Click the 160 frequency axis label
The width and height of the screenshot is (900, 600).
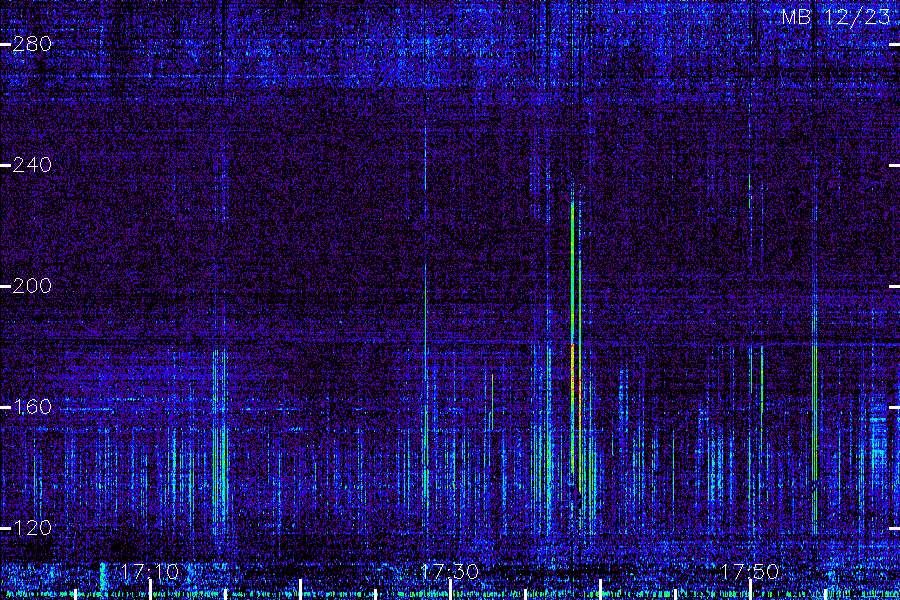point(32,407)
